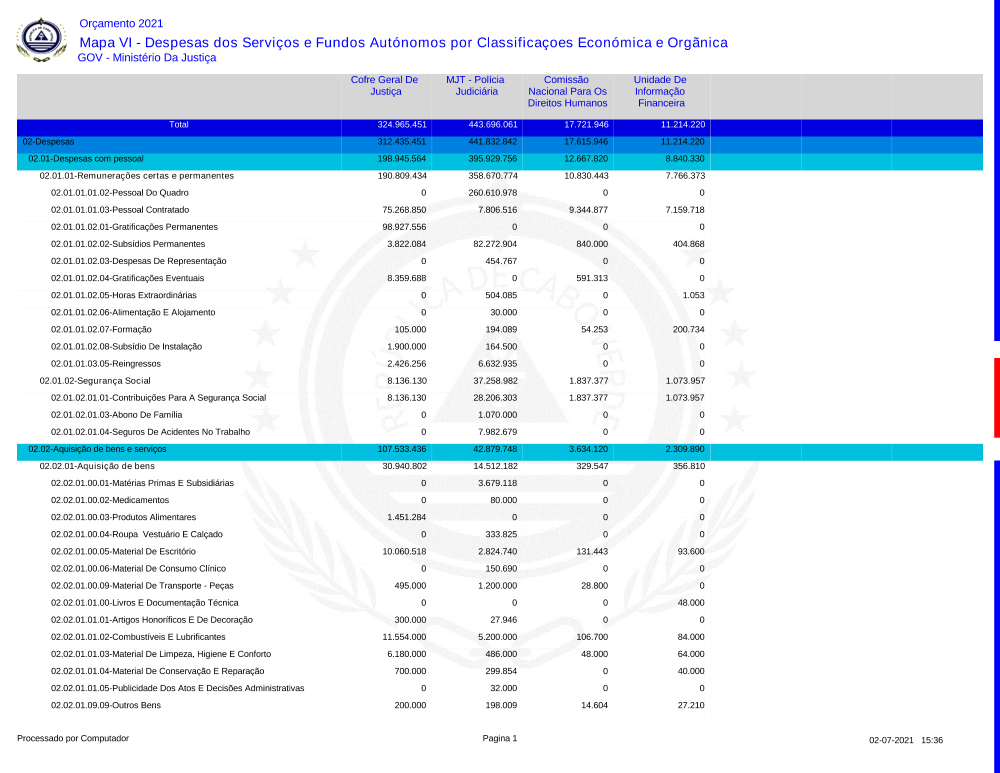The image size is (1000, 773).
Task: Click the 02-07-2021 15:36 timestamp in footer
Action: pyautogui.click(x=906, y=740)
